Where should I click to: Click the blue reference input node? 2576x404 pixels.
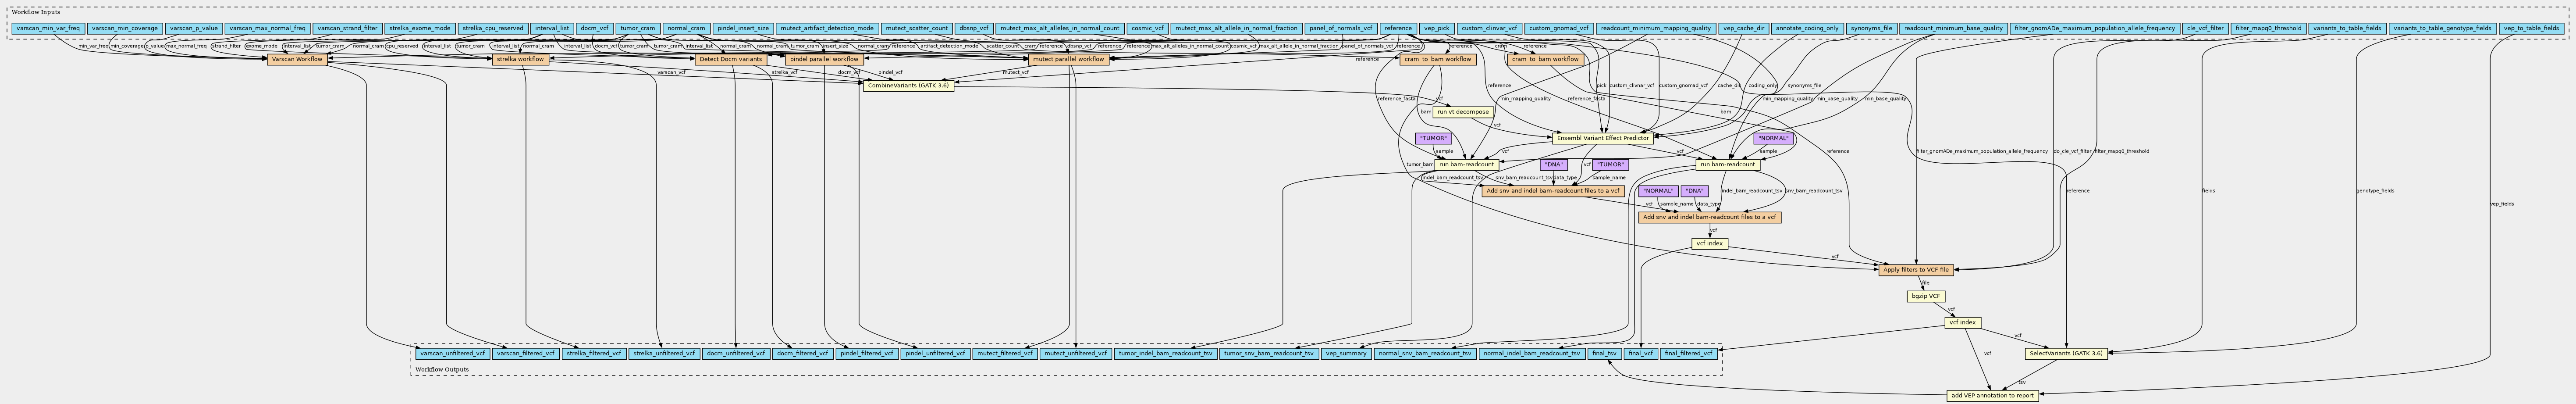coord(1398,29)
